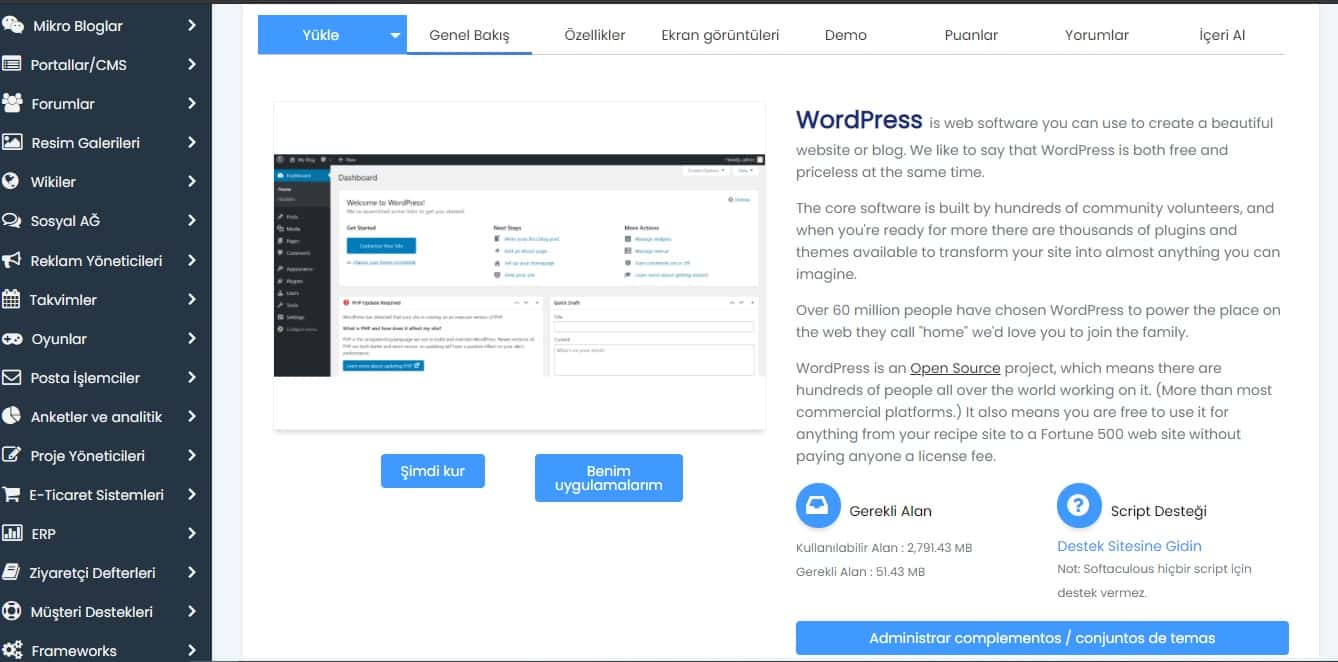Open the Yükle dropdown arrow

click(395, 36)
